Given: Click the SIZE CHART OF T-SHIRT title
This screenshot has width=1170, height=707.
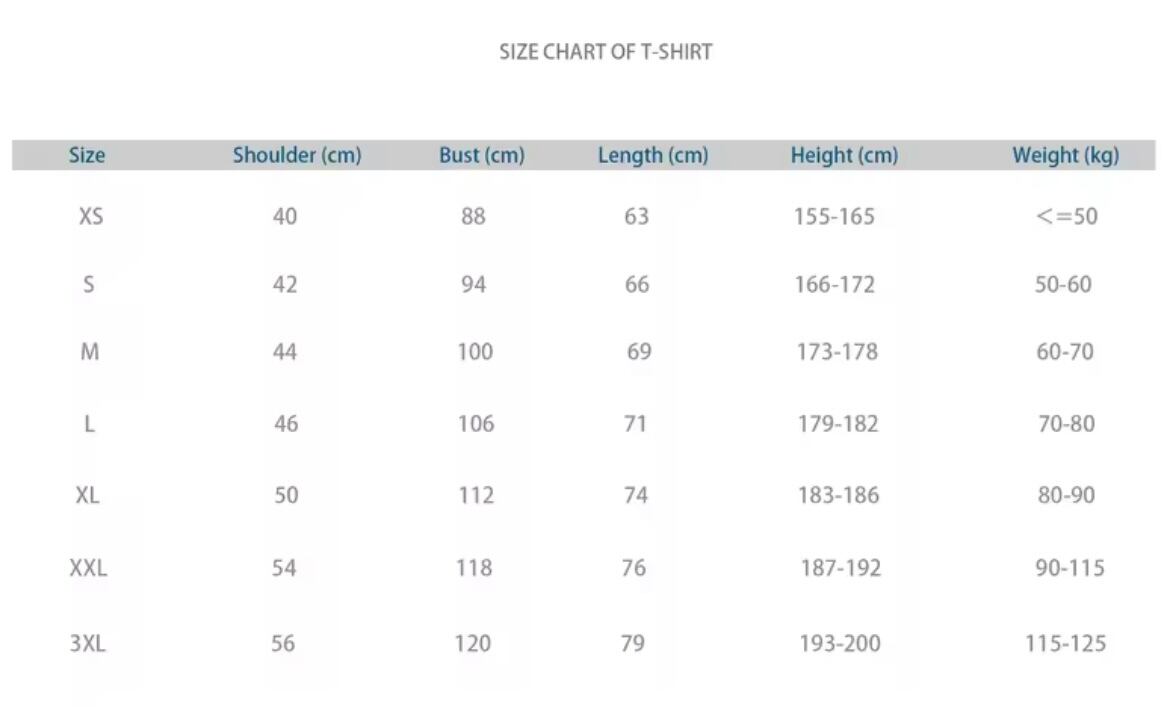Looking at the screenshot, I should pyautogui.click(x=605, y=52).
